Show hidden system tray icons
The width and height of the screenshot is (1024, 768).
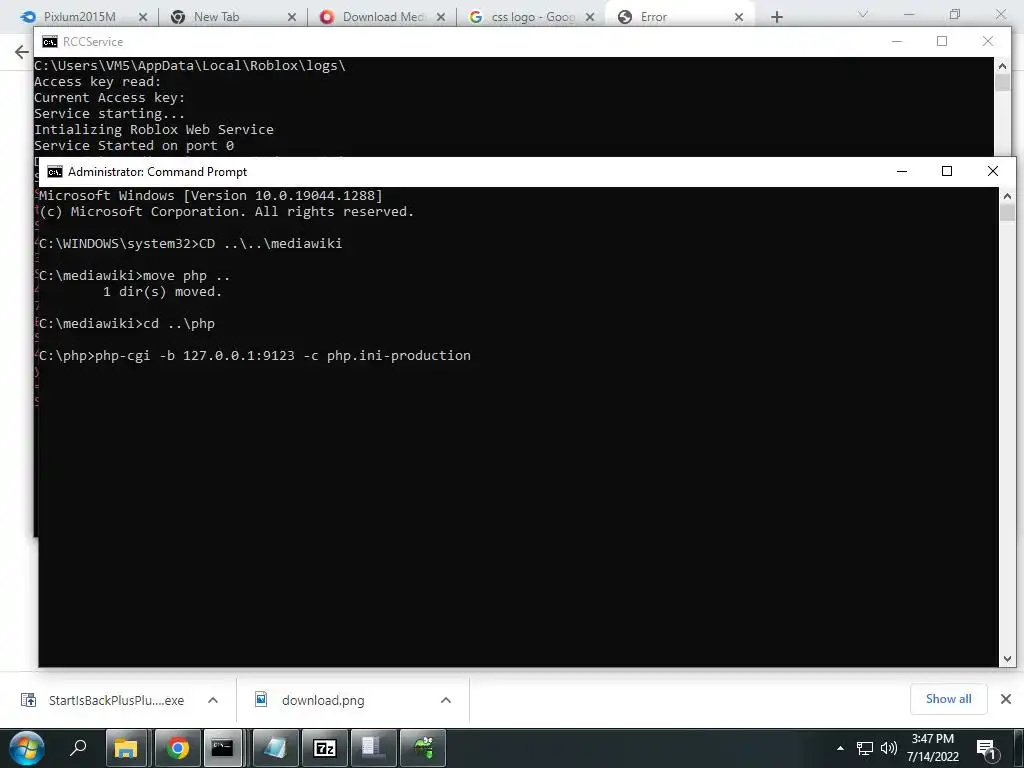[x=840, y=748]
